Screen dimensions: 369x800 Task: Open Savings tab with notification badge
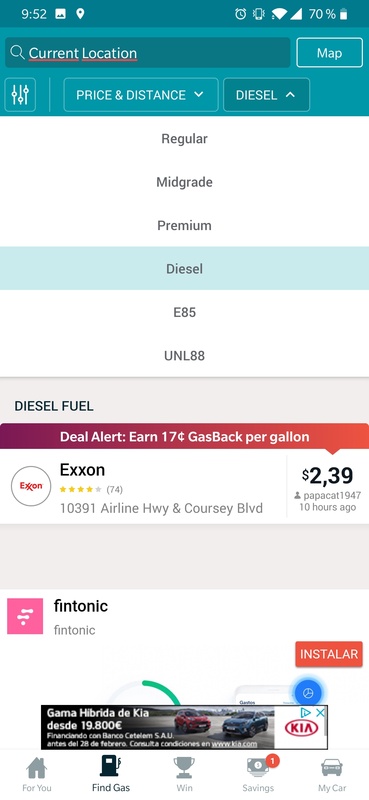coord(258,774)
